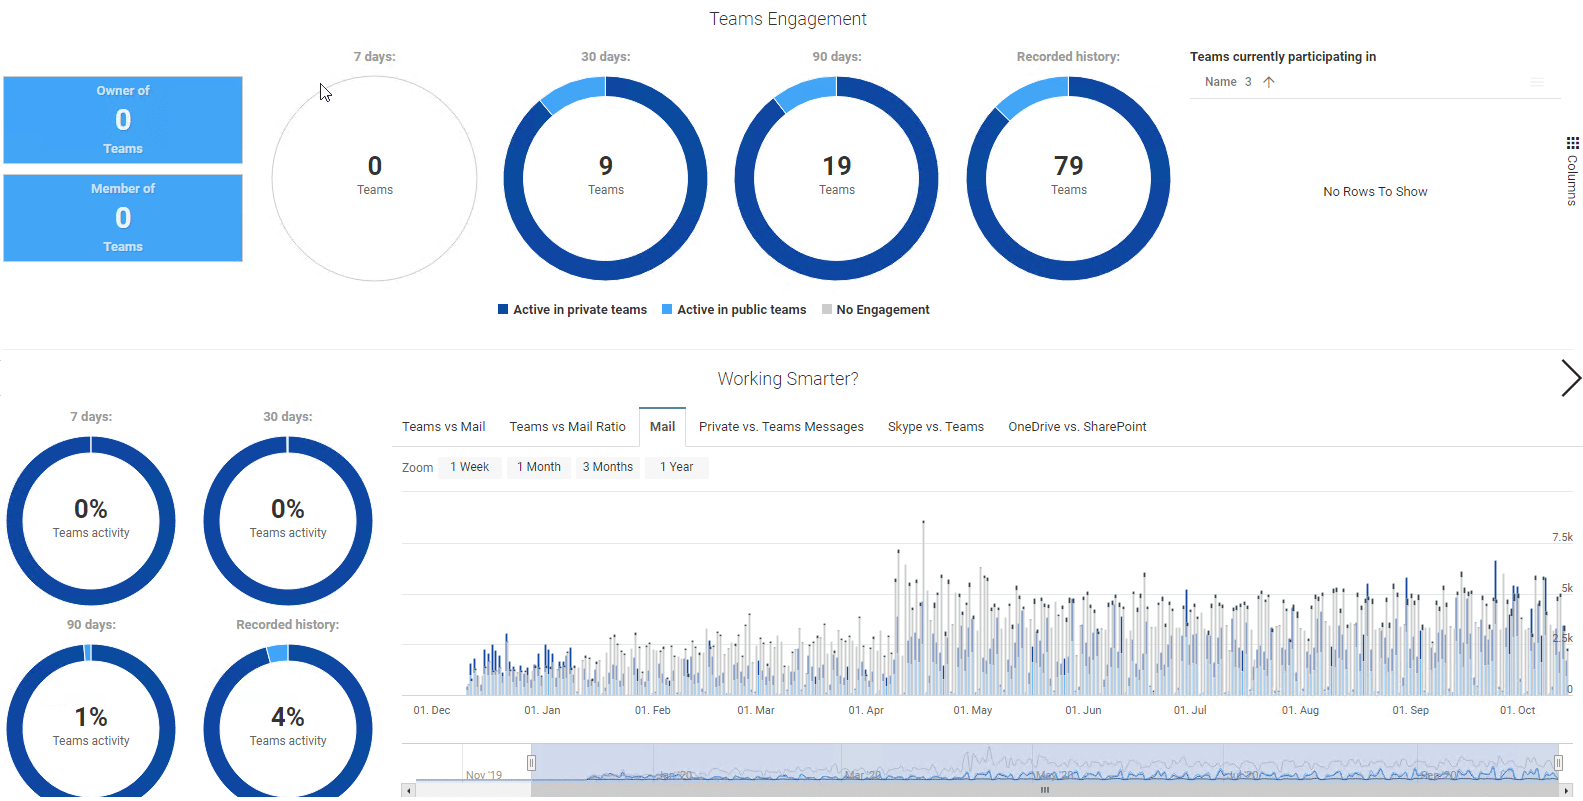The height and width of the screenshot is (801, 1583).
Task: Zoom chart to 1 Week
Action: click(469, 467)
